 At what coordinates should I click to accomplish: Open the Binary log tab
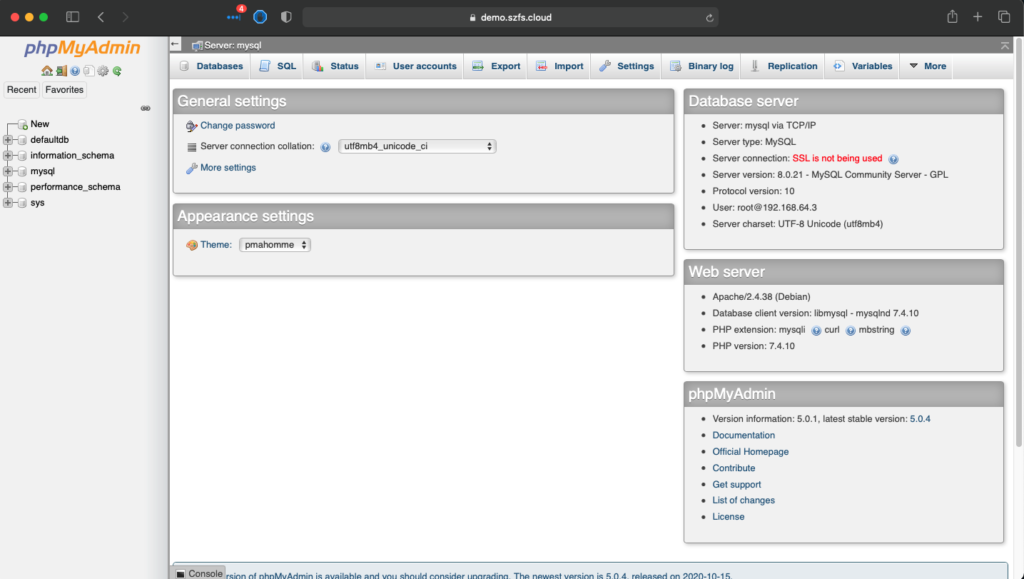pos(701,66)
